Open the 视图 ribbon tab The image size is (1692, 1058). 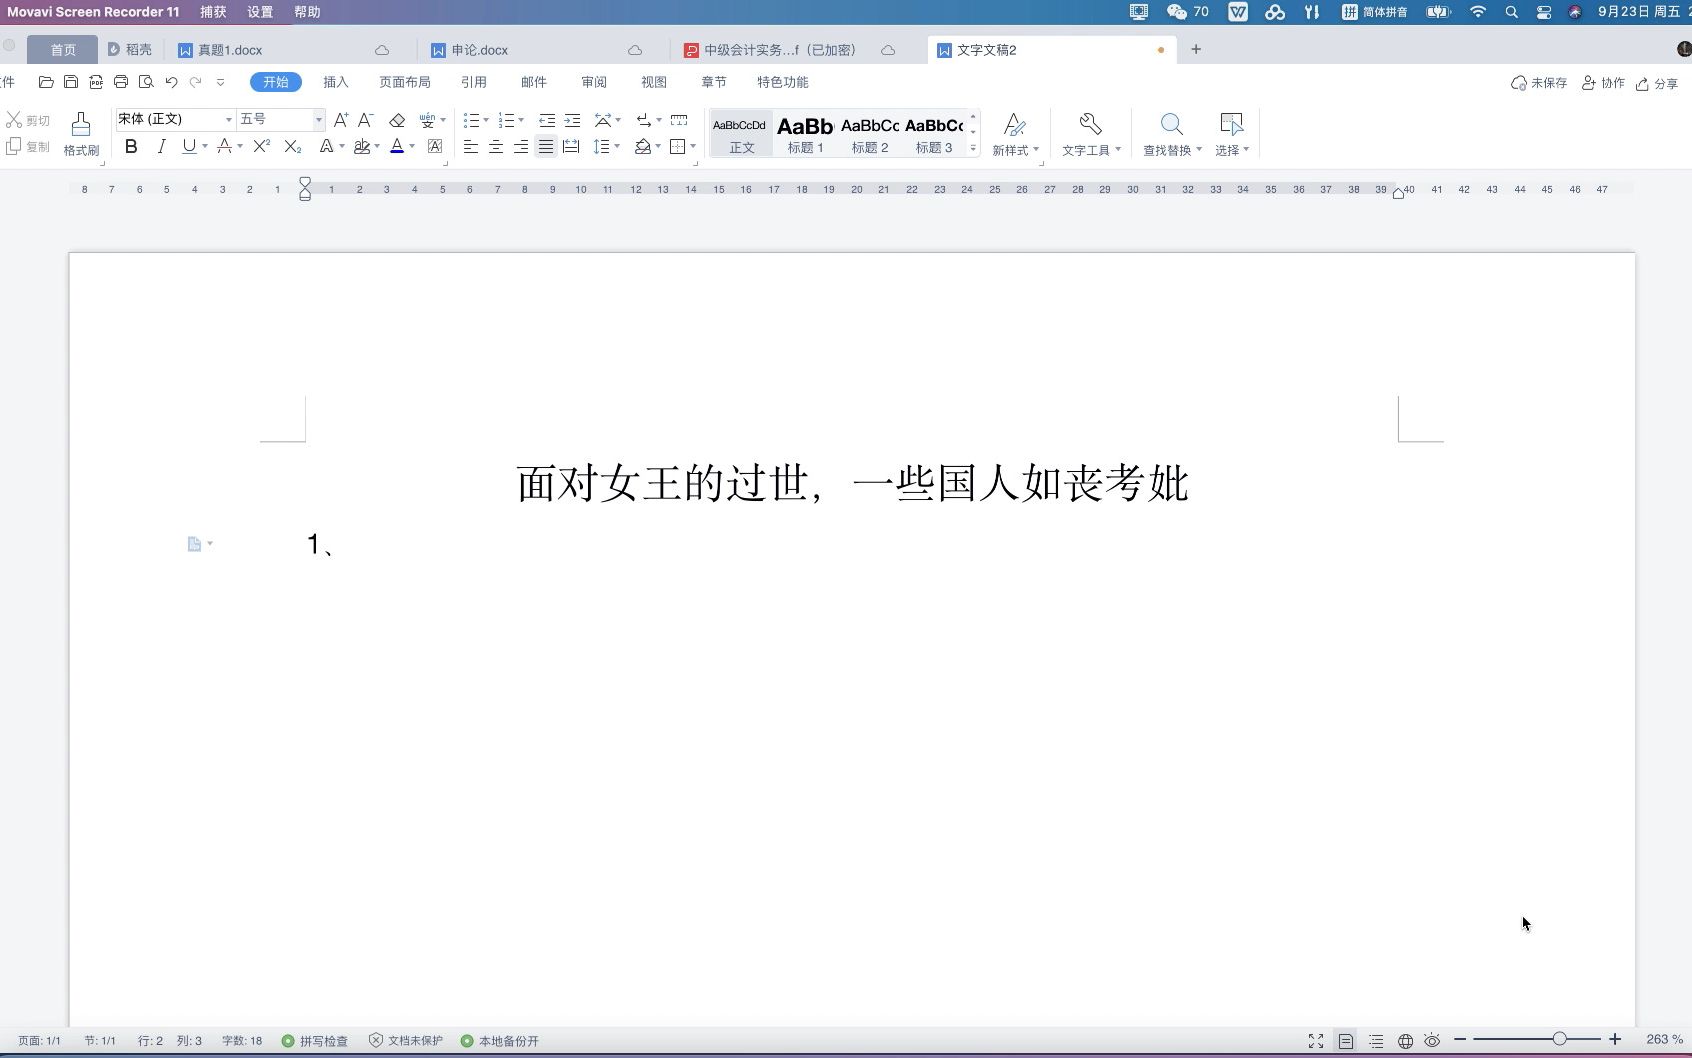tap(654, 82)
